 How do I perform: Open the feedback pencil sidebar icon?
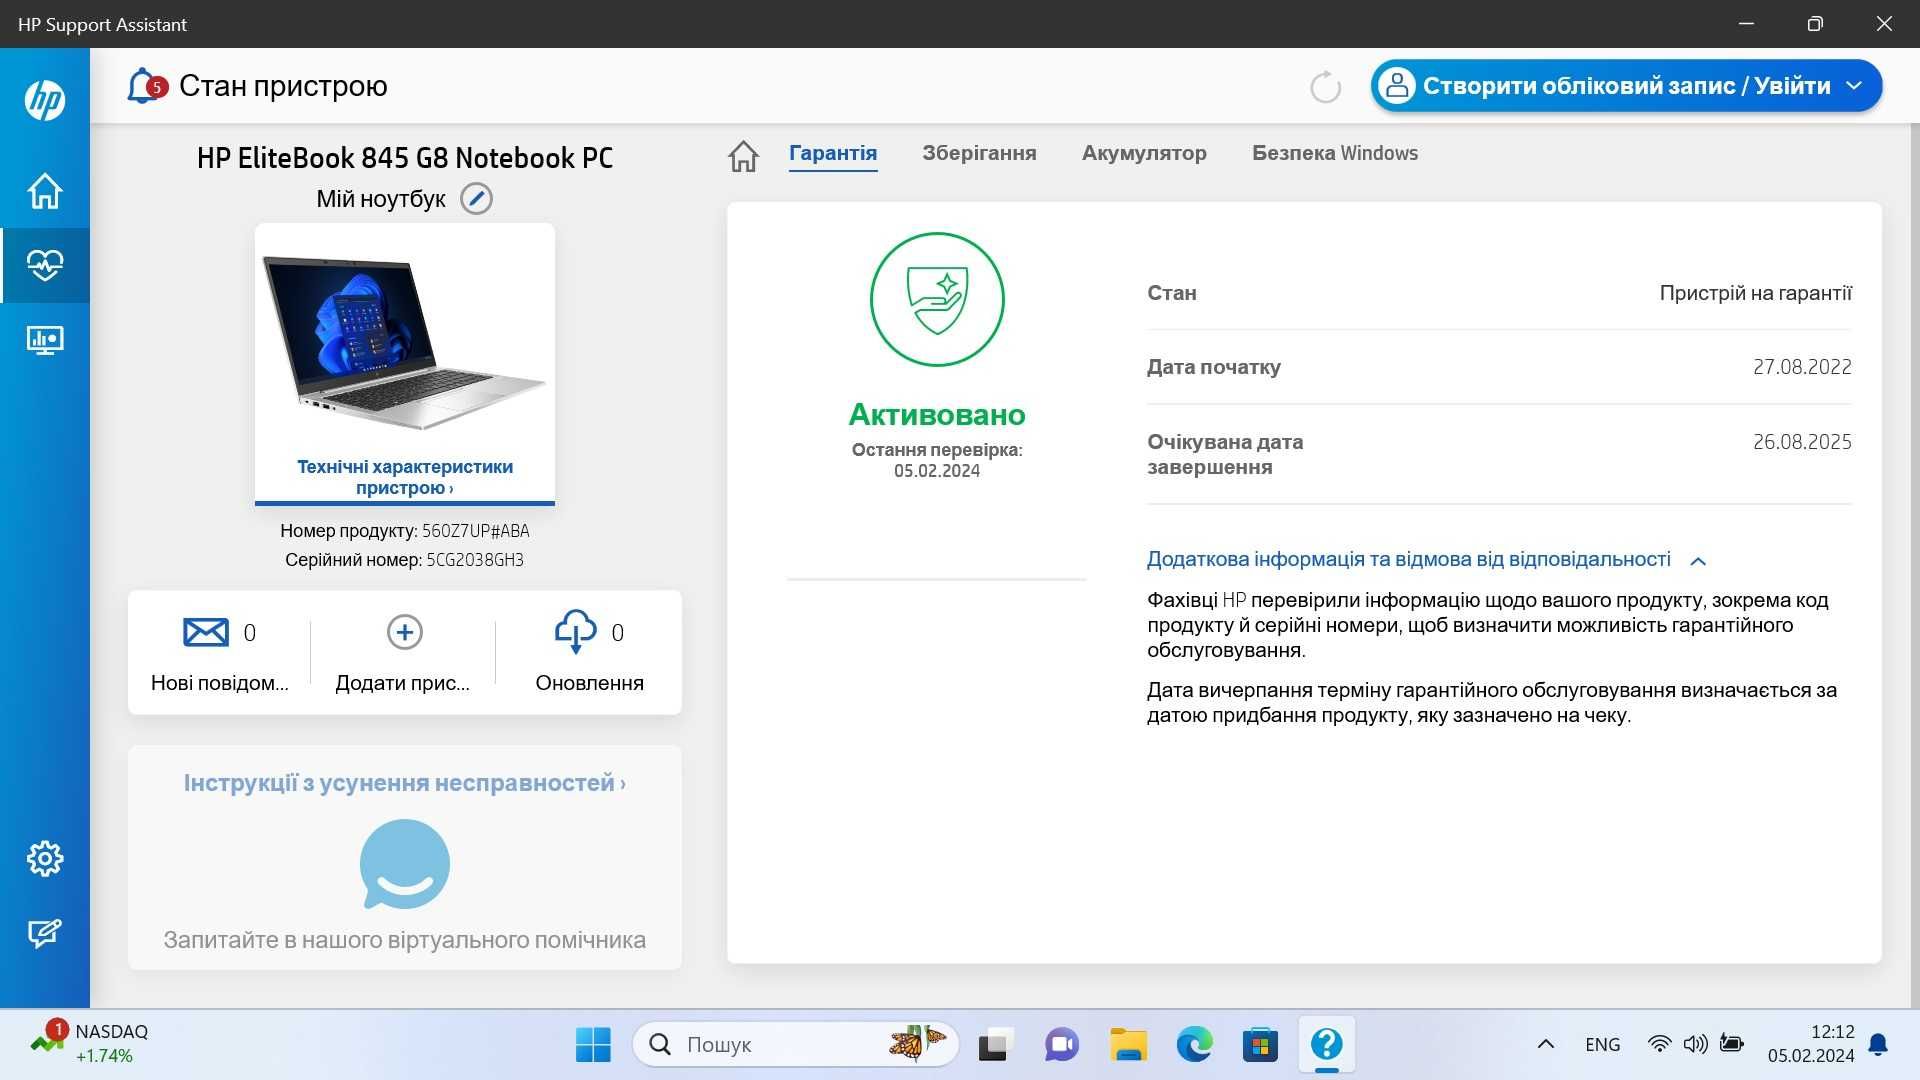(45, 933)
